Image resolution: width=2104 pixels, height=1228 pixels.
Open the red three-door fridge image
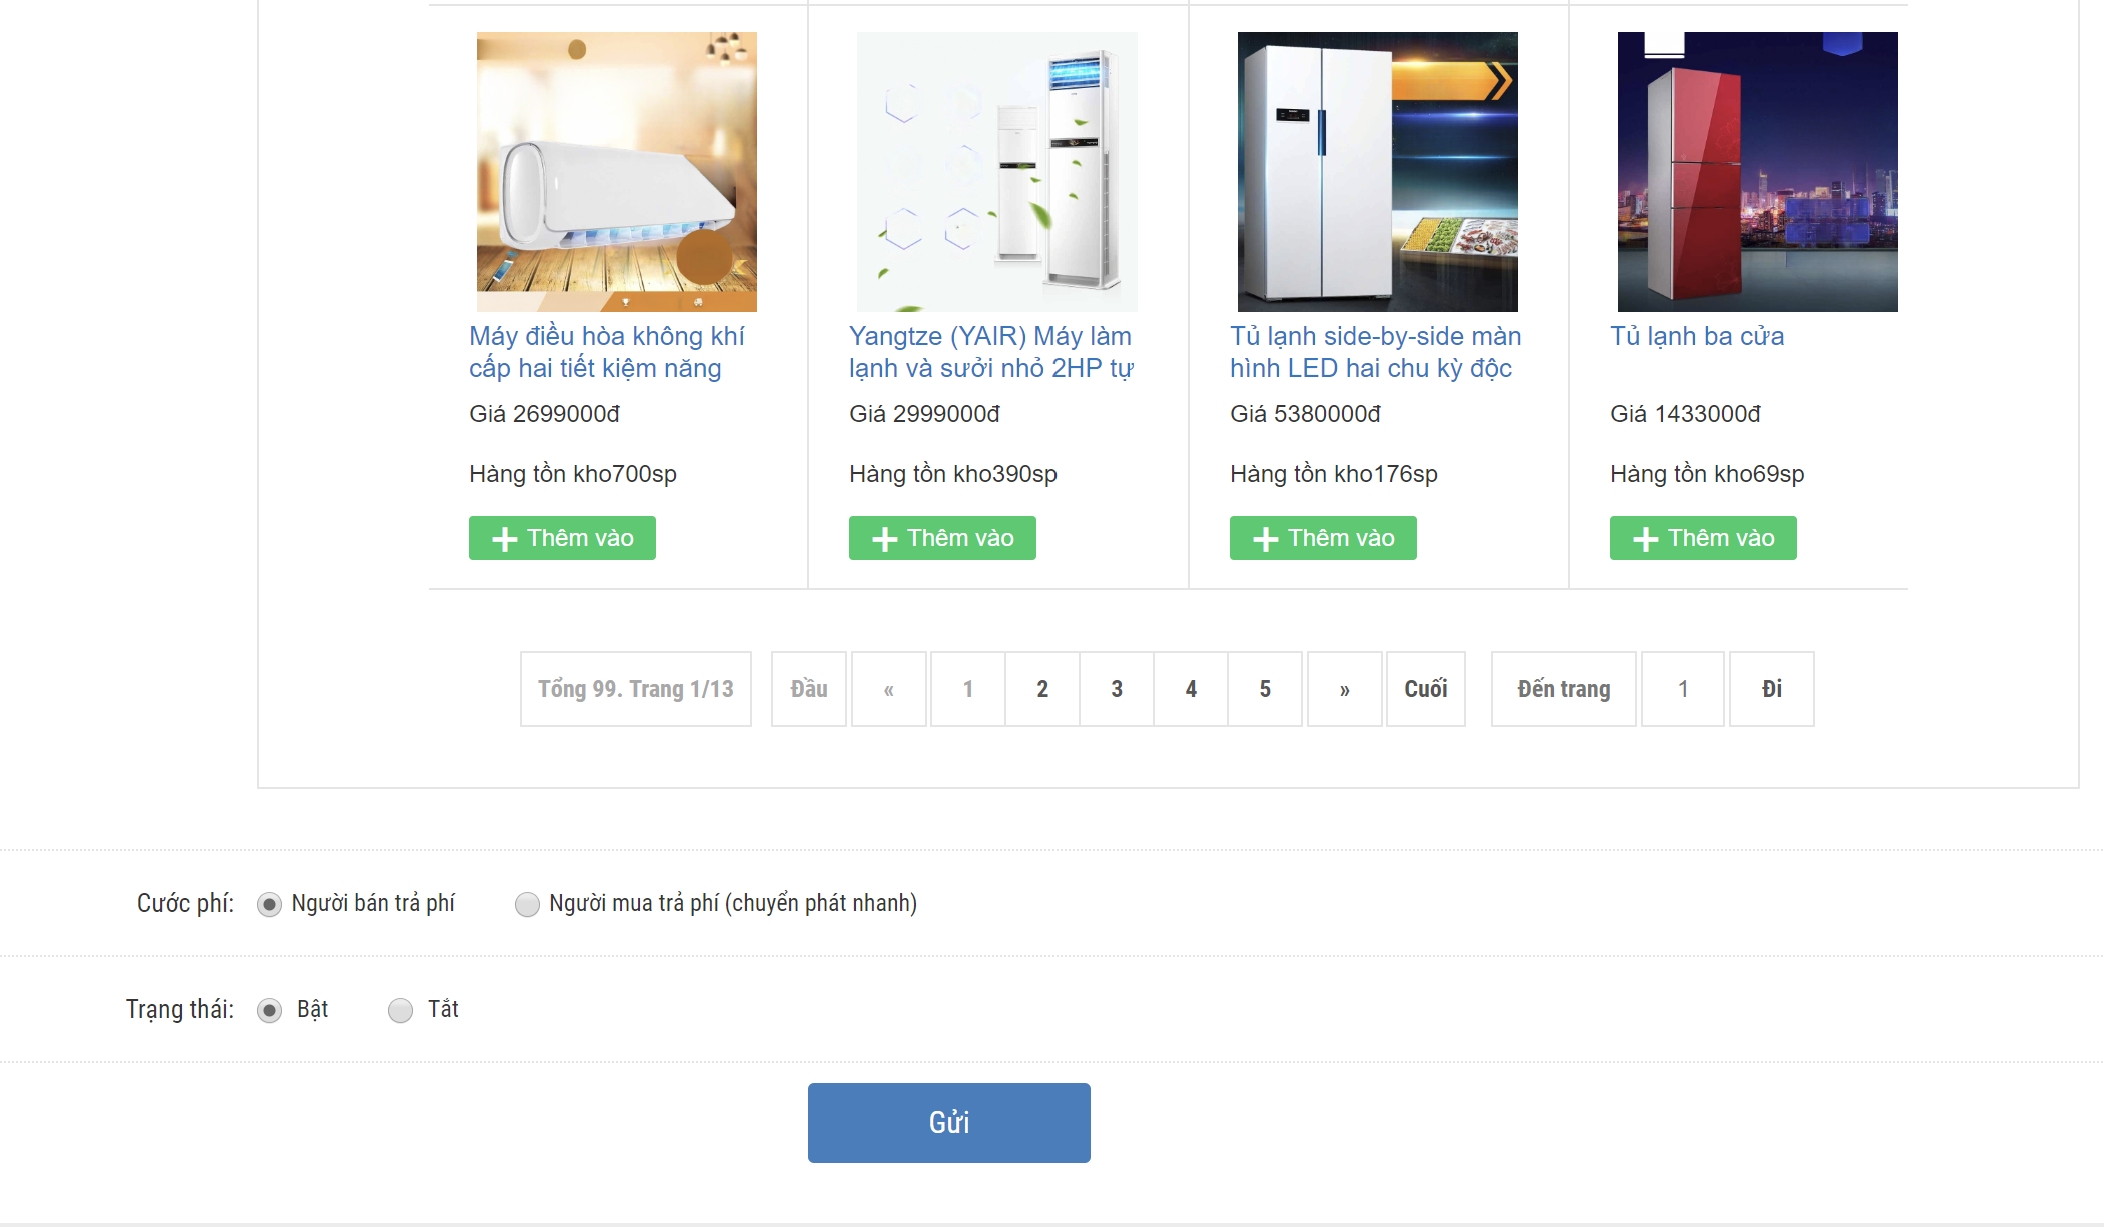click(x=1758, y=172)
